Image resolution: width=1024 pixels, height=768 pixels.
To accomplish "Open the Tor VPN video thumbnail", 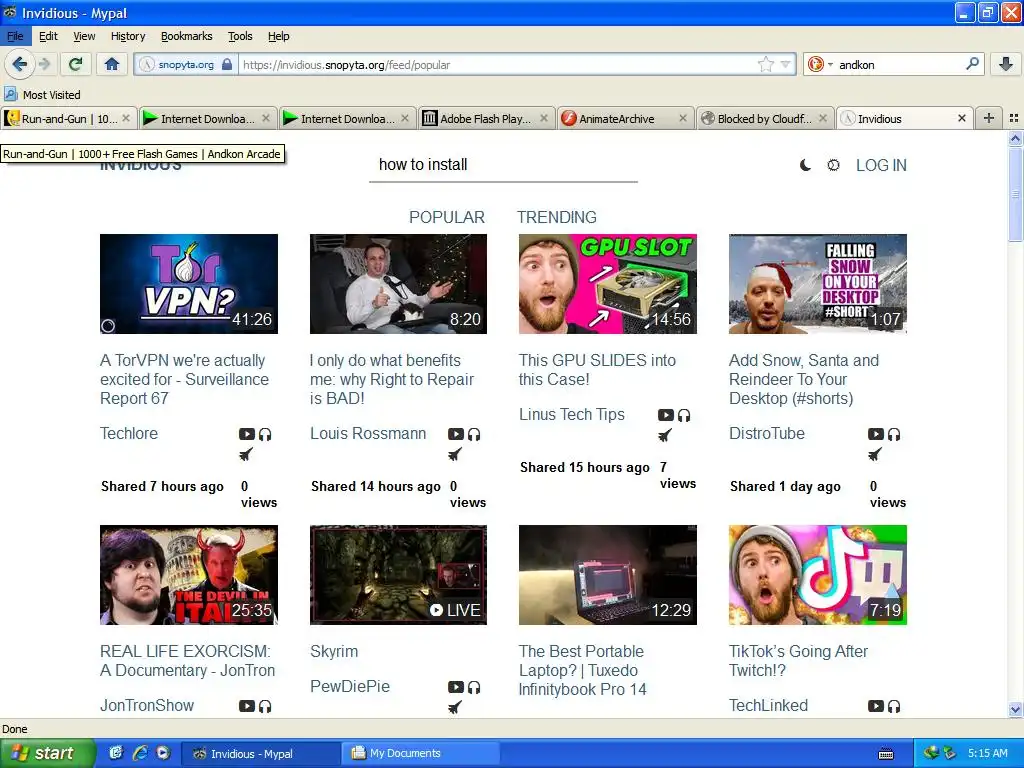I will click(x=189, y=283).
